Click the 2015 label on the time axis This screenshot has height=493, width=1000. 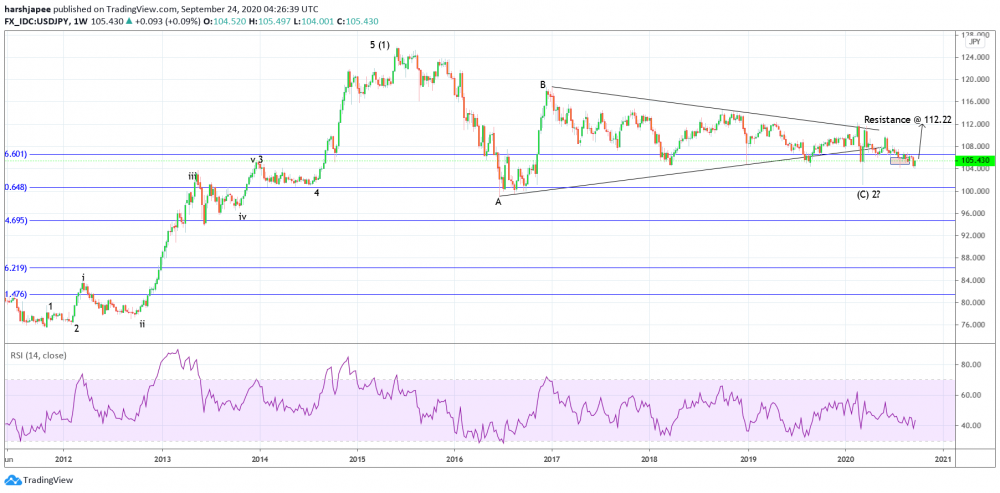358,459
